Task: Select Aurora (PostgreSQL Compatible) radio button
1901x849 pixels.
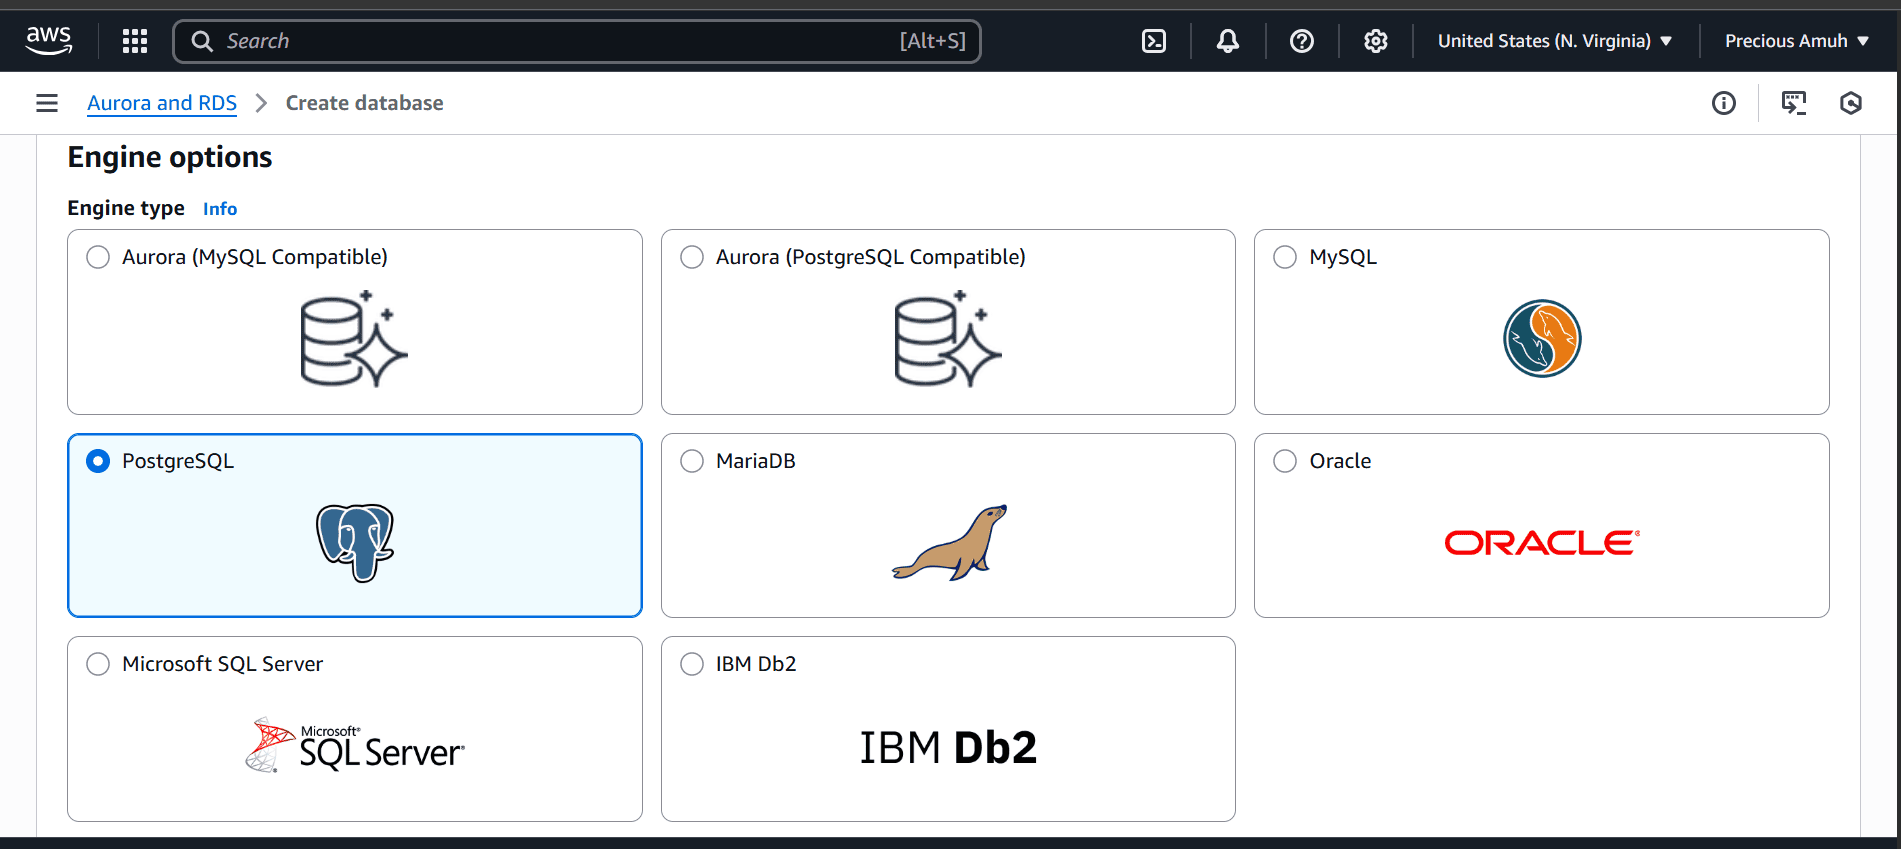Action: click(x=692, y=257)
